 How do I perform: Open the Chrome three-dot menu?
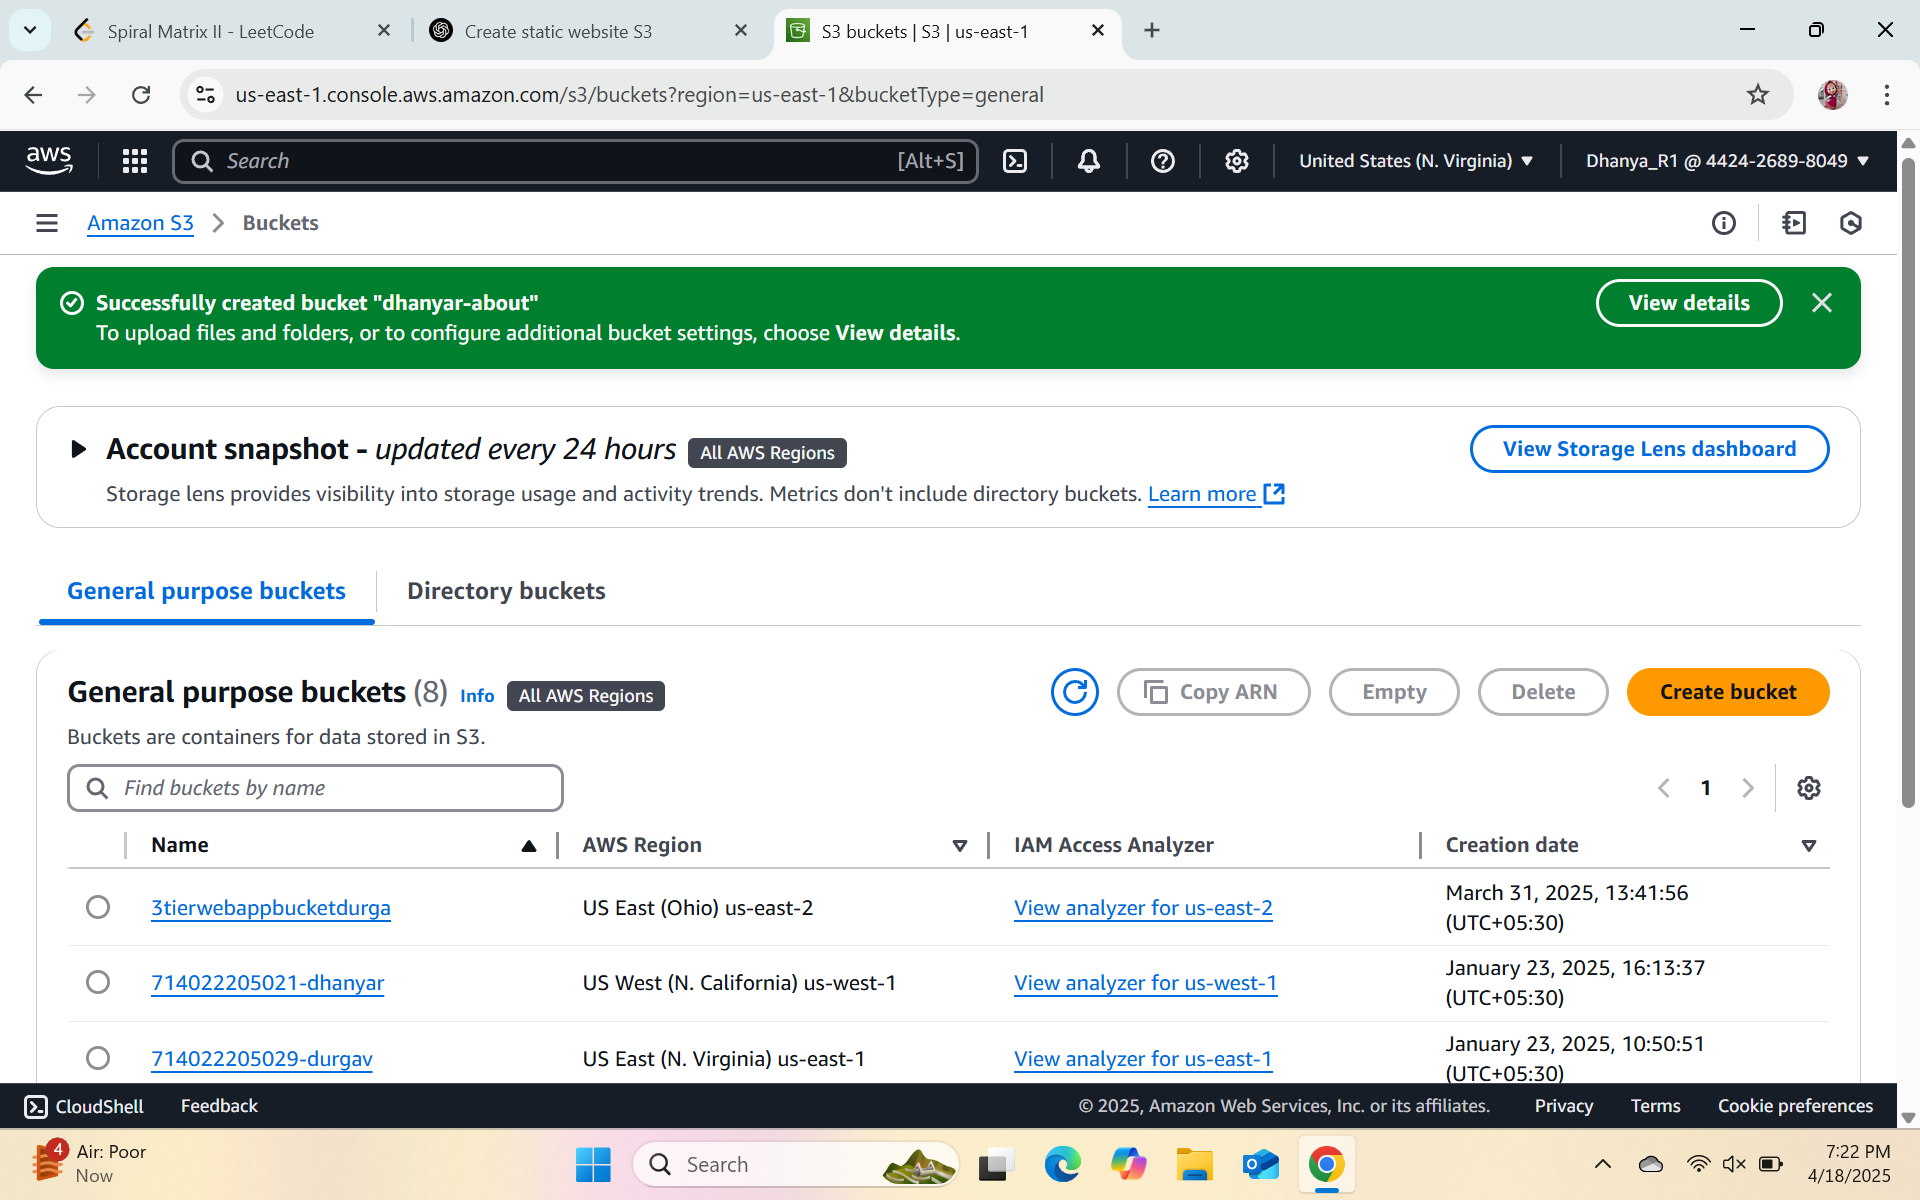(x=1887, y=95)
